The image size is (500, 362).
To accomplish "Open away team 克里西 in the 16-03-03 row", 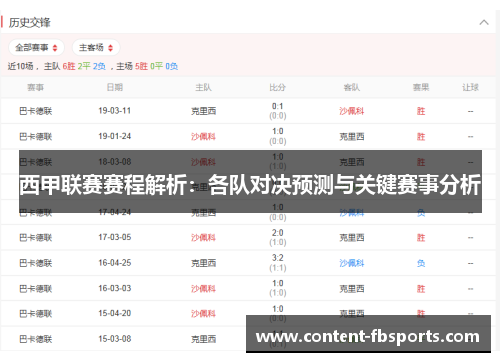I will 352,289.
